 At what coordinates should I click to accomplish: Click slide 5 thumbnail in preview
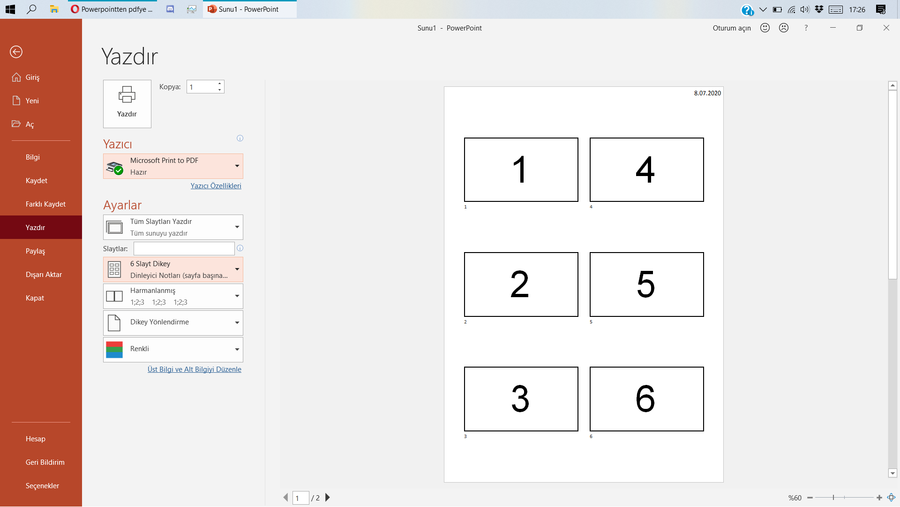(647, 284)
